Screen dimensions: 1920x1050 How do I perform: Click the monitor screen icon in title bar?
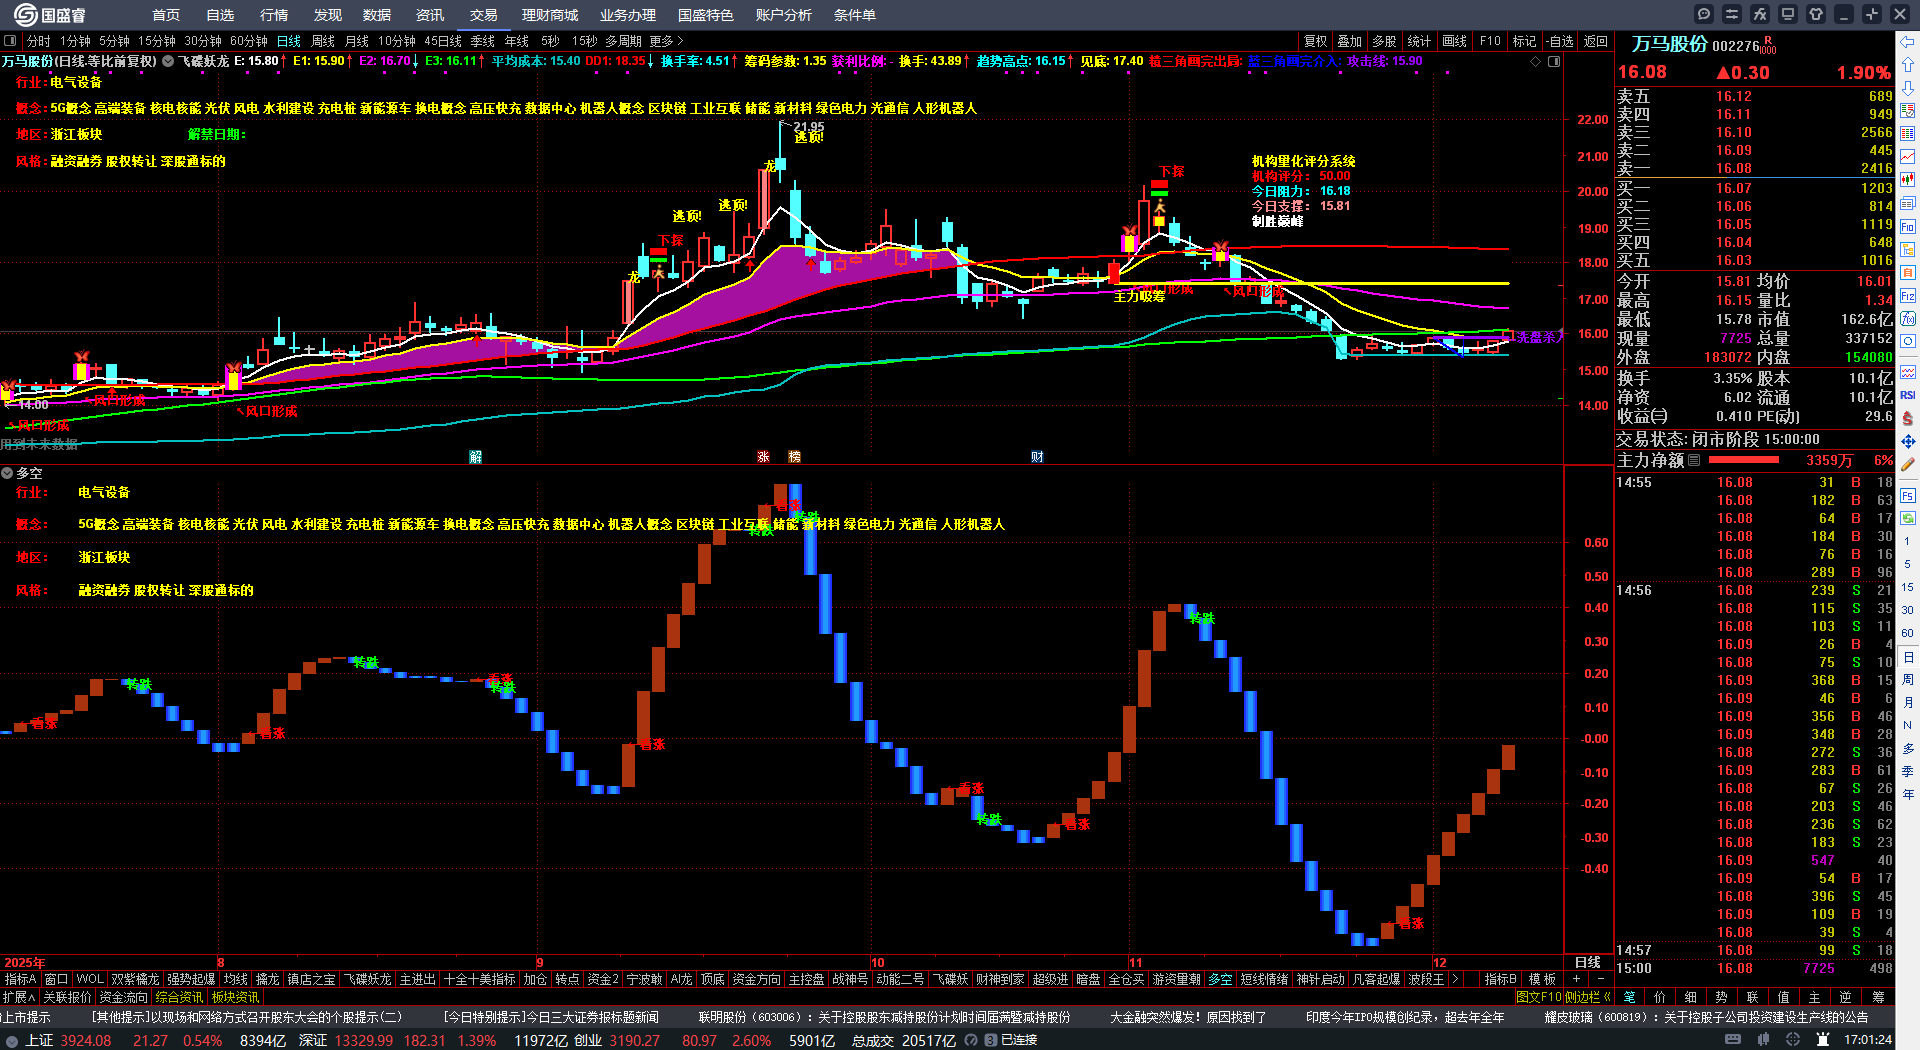pos(1788,14)
